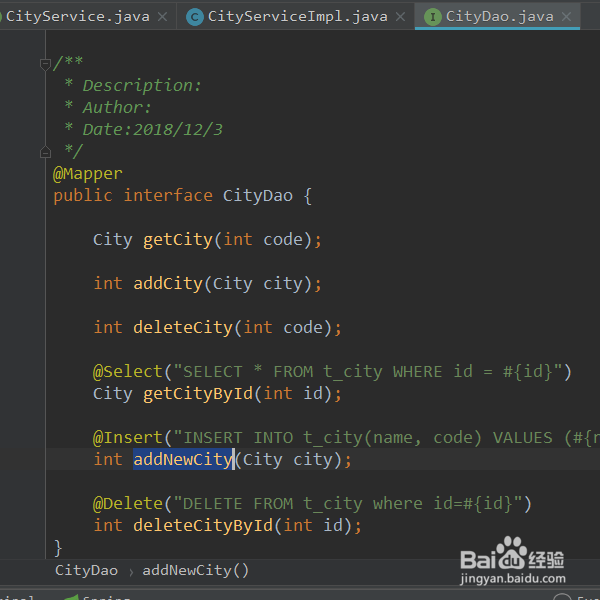Click the getCity method name
Image resolution: width=600 pixels, height=600 pixels.
click(178, 240)
